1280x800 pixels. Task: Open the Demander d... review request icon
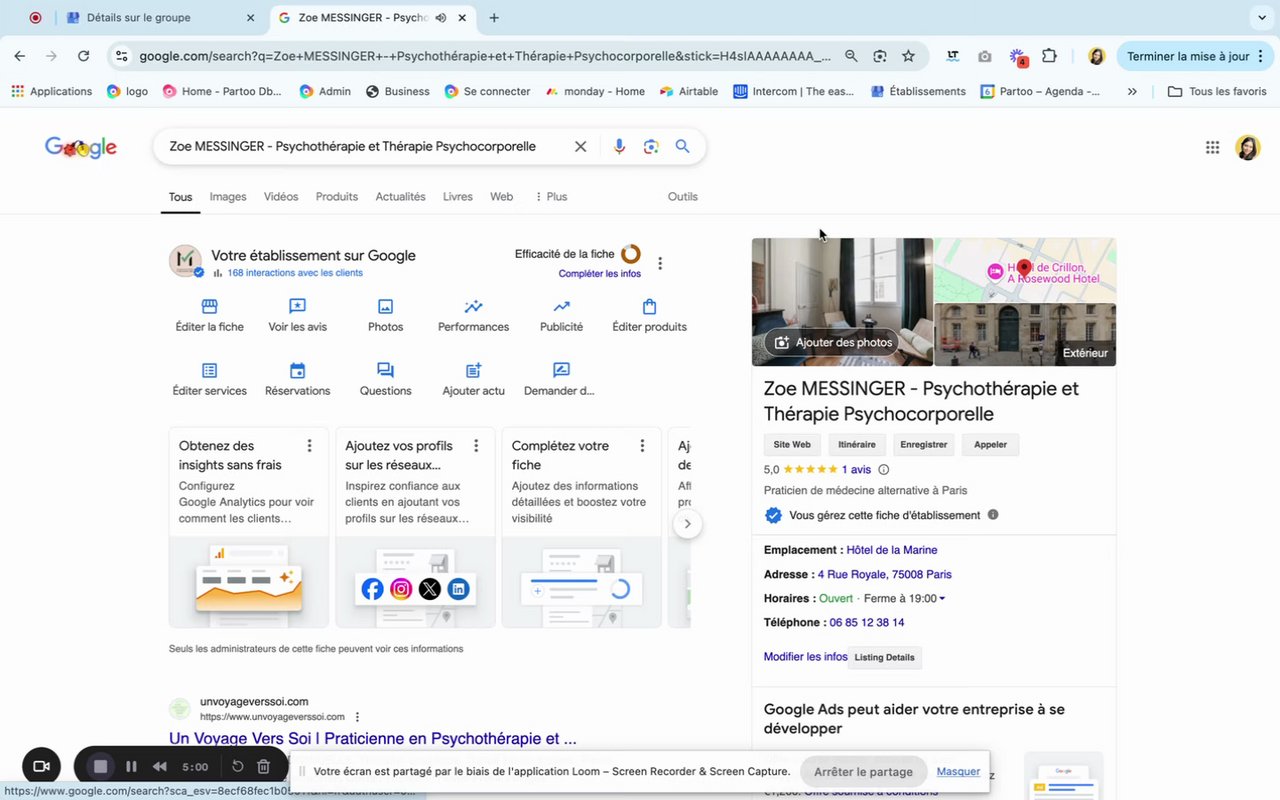tap(561, 371)
